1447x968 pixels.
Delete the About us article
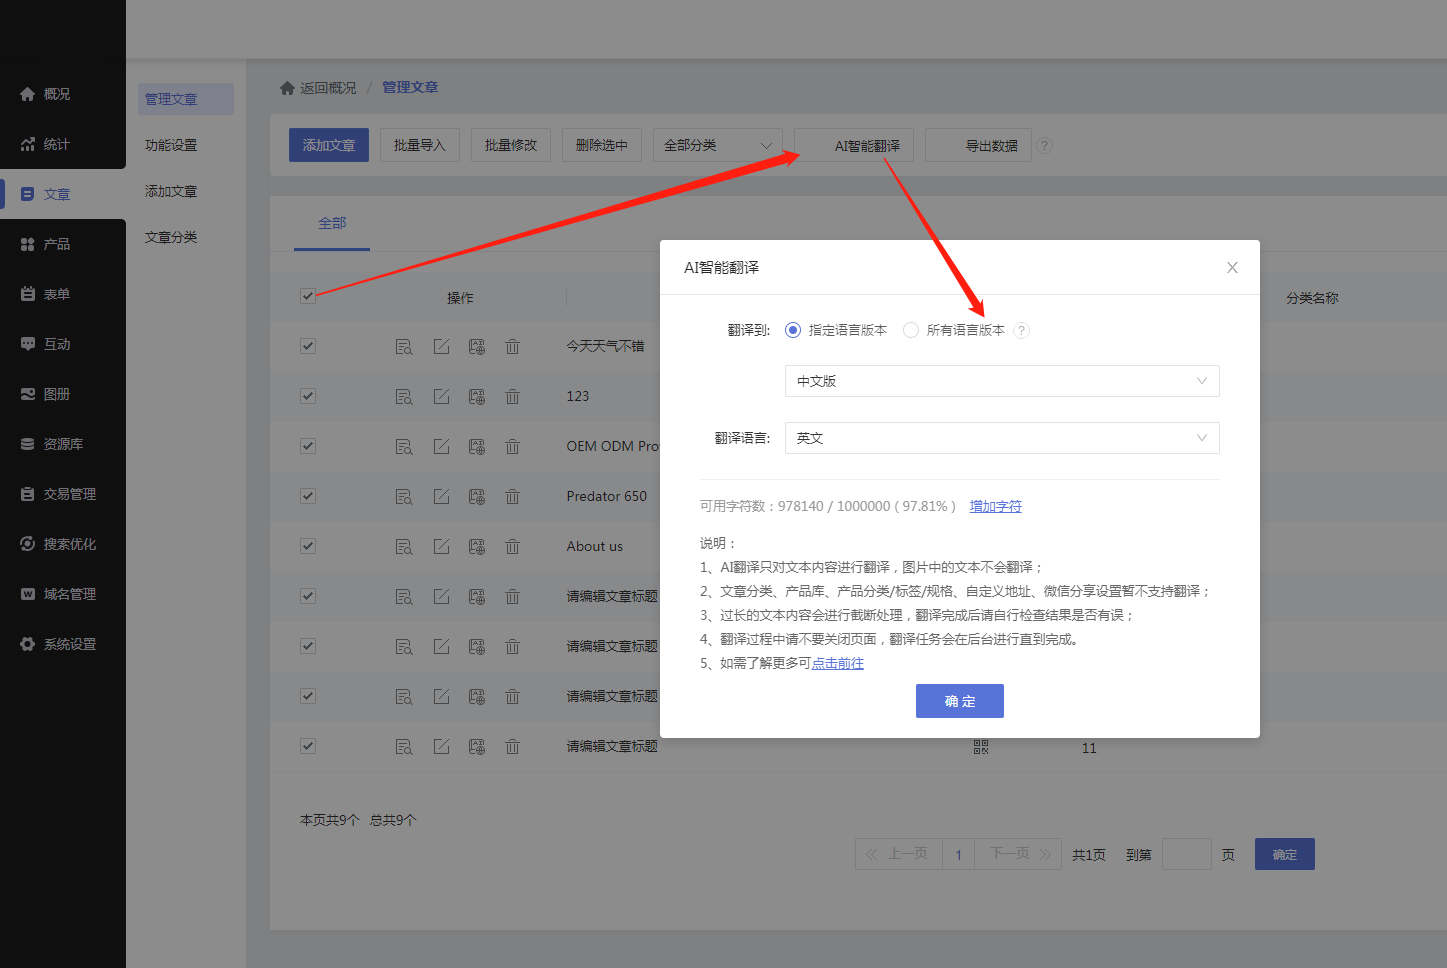point(512,547)
